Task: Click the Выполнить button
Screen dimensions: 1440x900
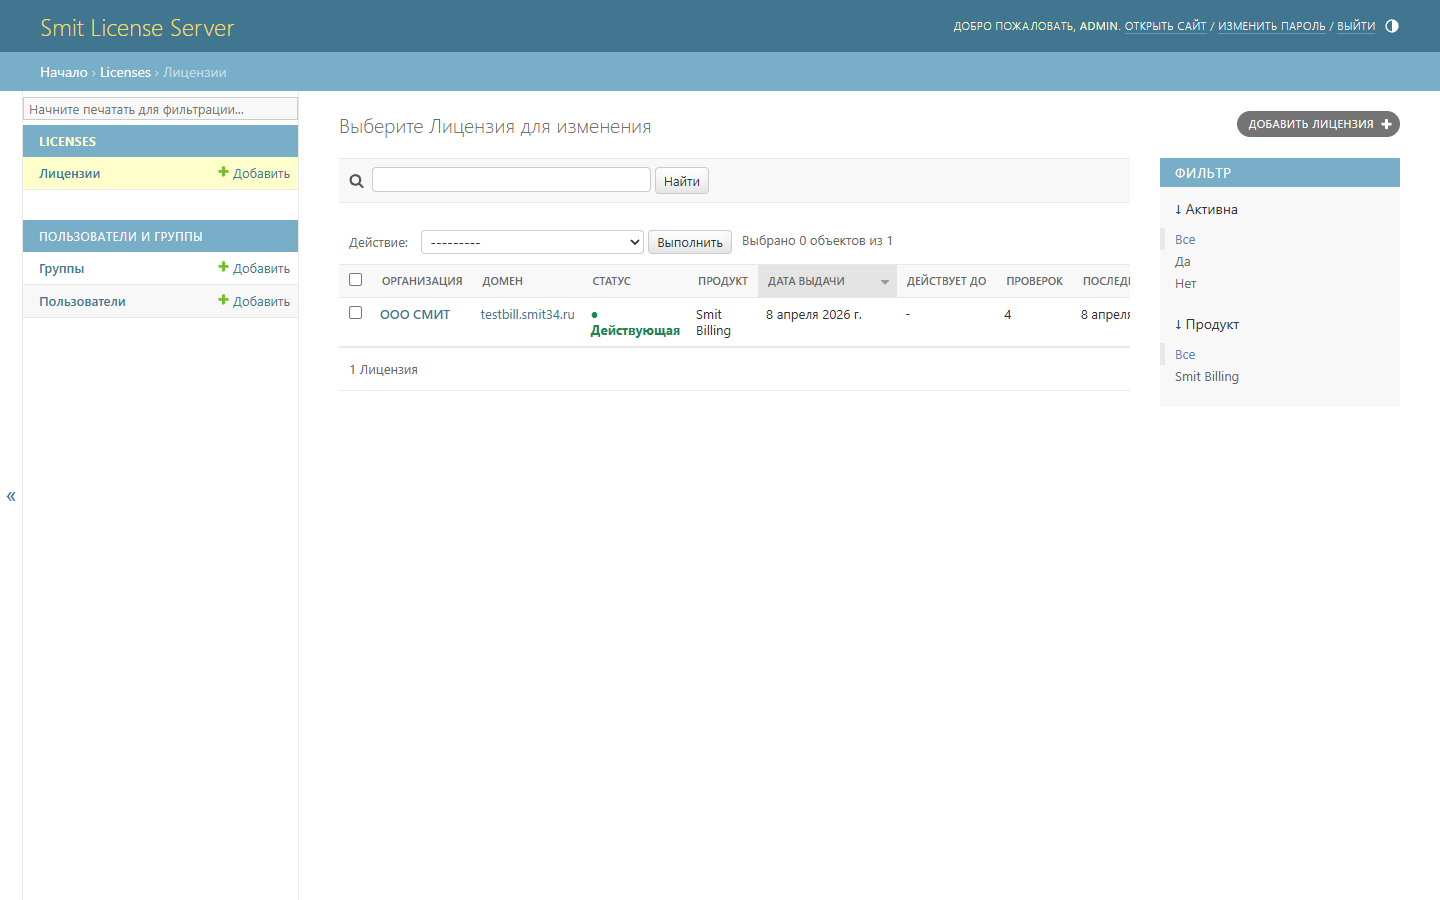Action: click(690, 242)
